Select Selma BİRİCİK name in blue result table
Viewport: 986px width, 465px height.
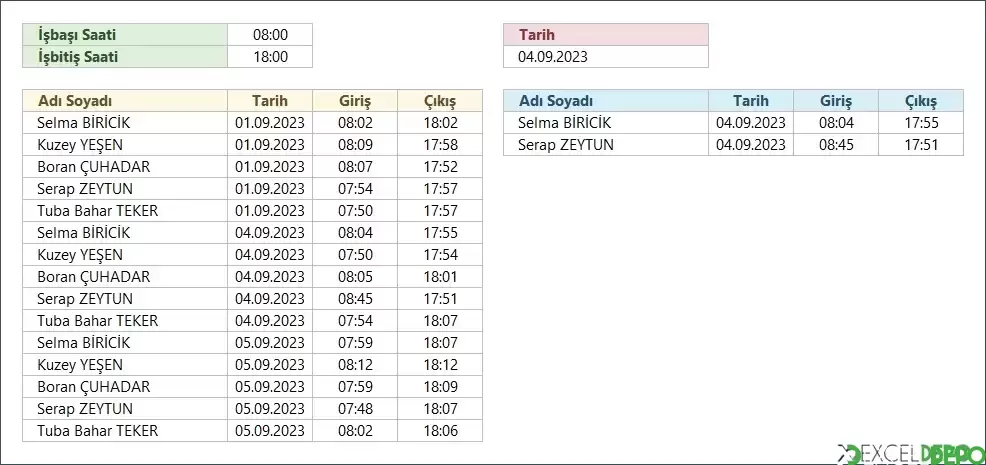pyautogui.click(x=606, y=123)
